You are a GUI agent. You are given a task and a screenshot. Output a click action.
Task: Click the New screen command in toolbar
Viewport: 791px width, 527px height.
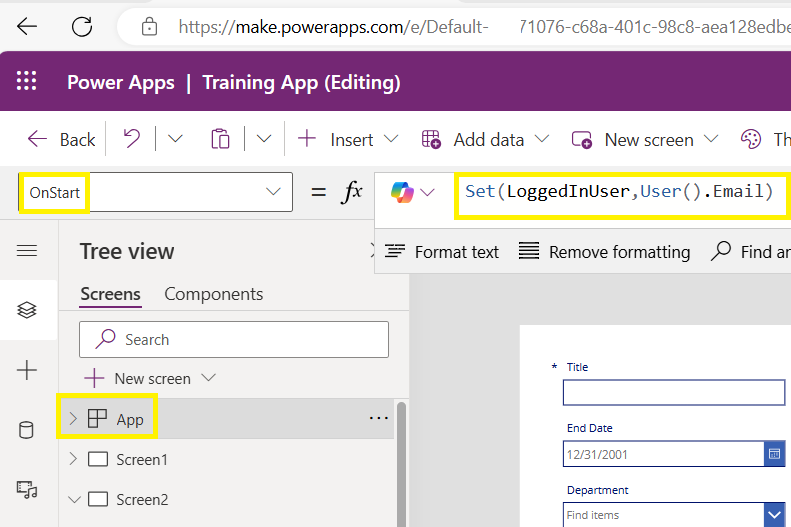pyautogui.click(x=644, y=139)
